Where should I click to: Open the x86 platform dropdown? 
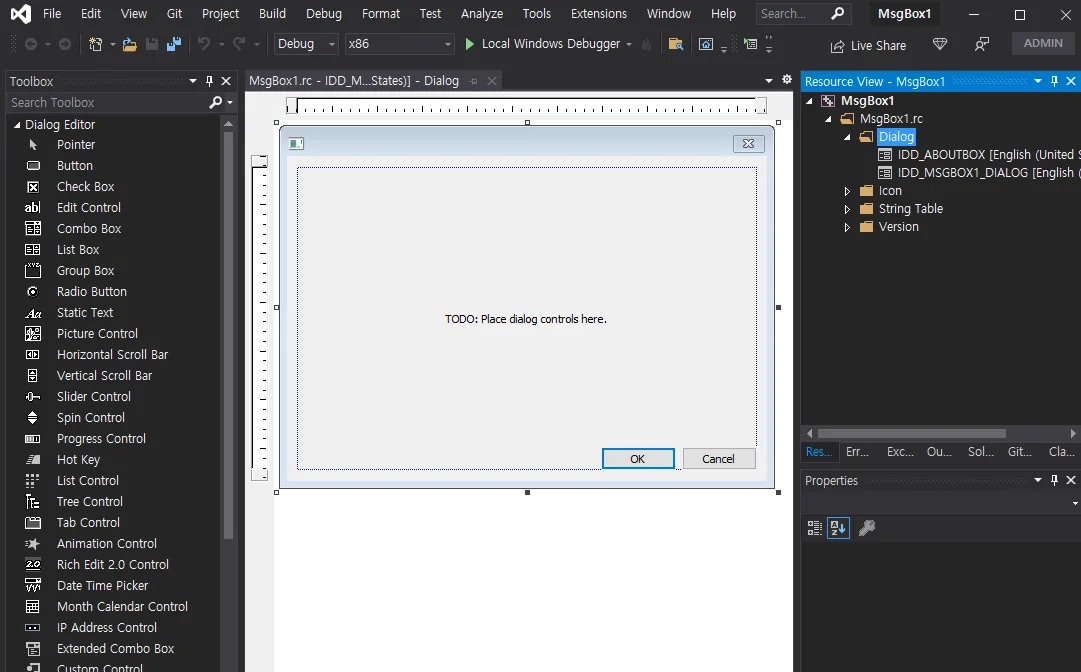coord(399,44)
